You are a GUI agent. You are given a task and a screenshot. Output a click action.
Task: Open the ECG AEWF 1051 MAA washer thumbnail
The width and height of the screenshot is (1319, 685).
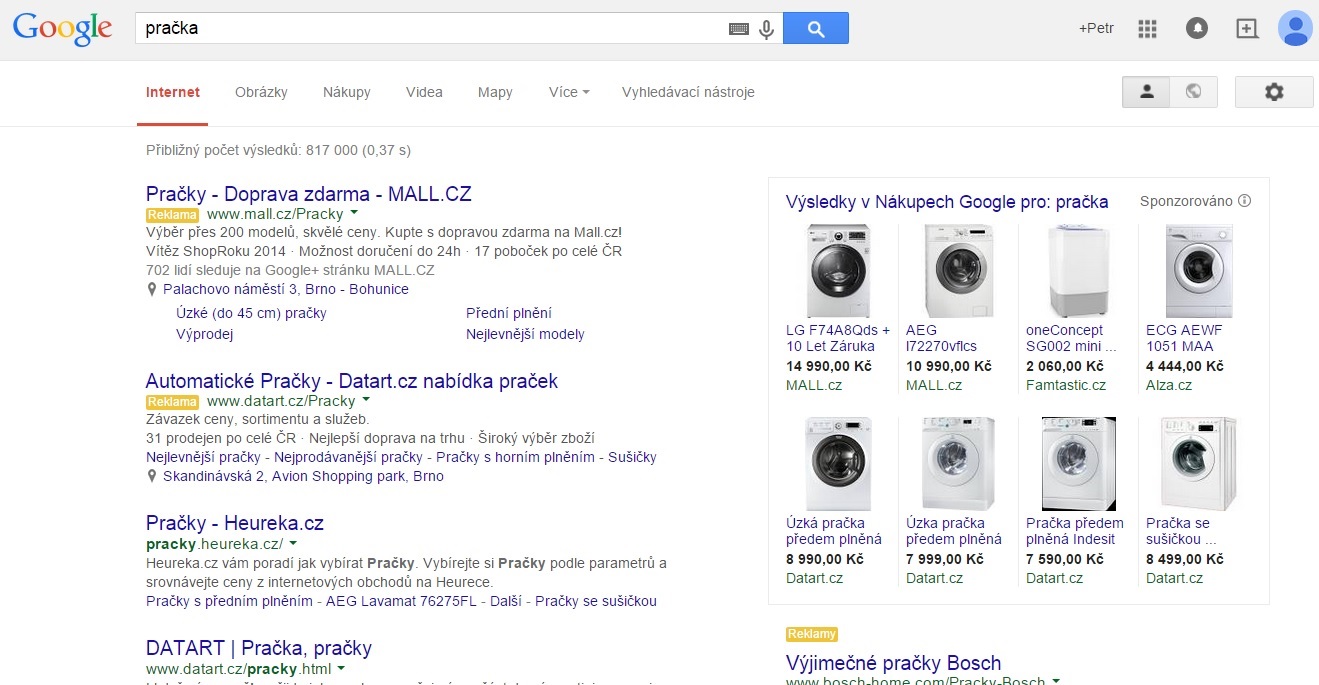point(1198,270)
